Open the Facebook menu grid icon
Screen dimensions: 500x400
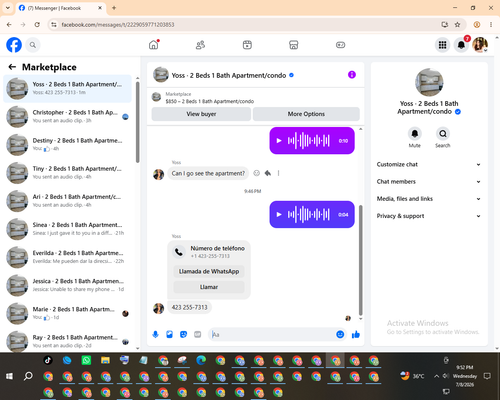click(x=442, y=45)
